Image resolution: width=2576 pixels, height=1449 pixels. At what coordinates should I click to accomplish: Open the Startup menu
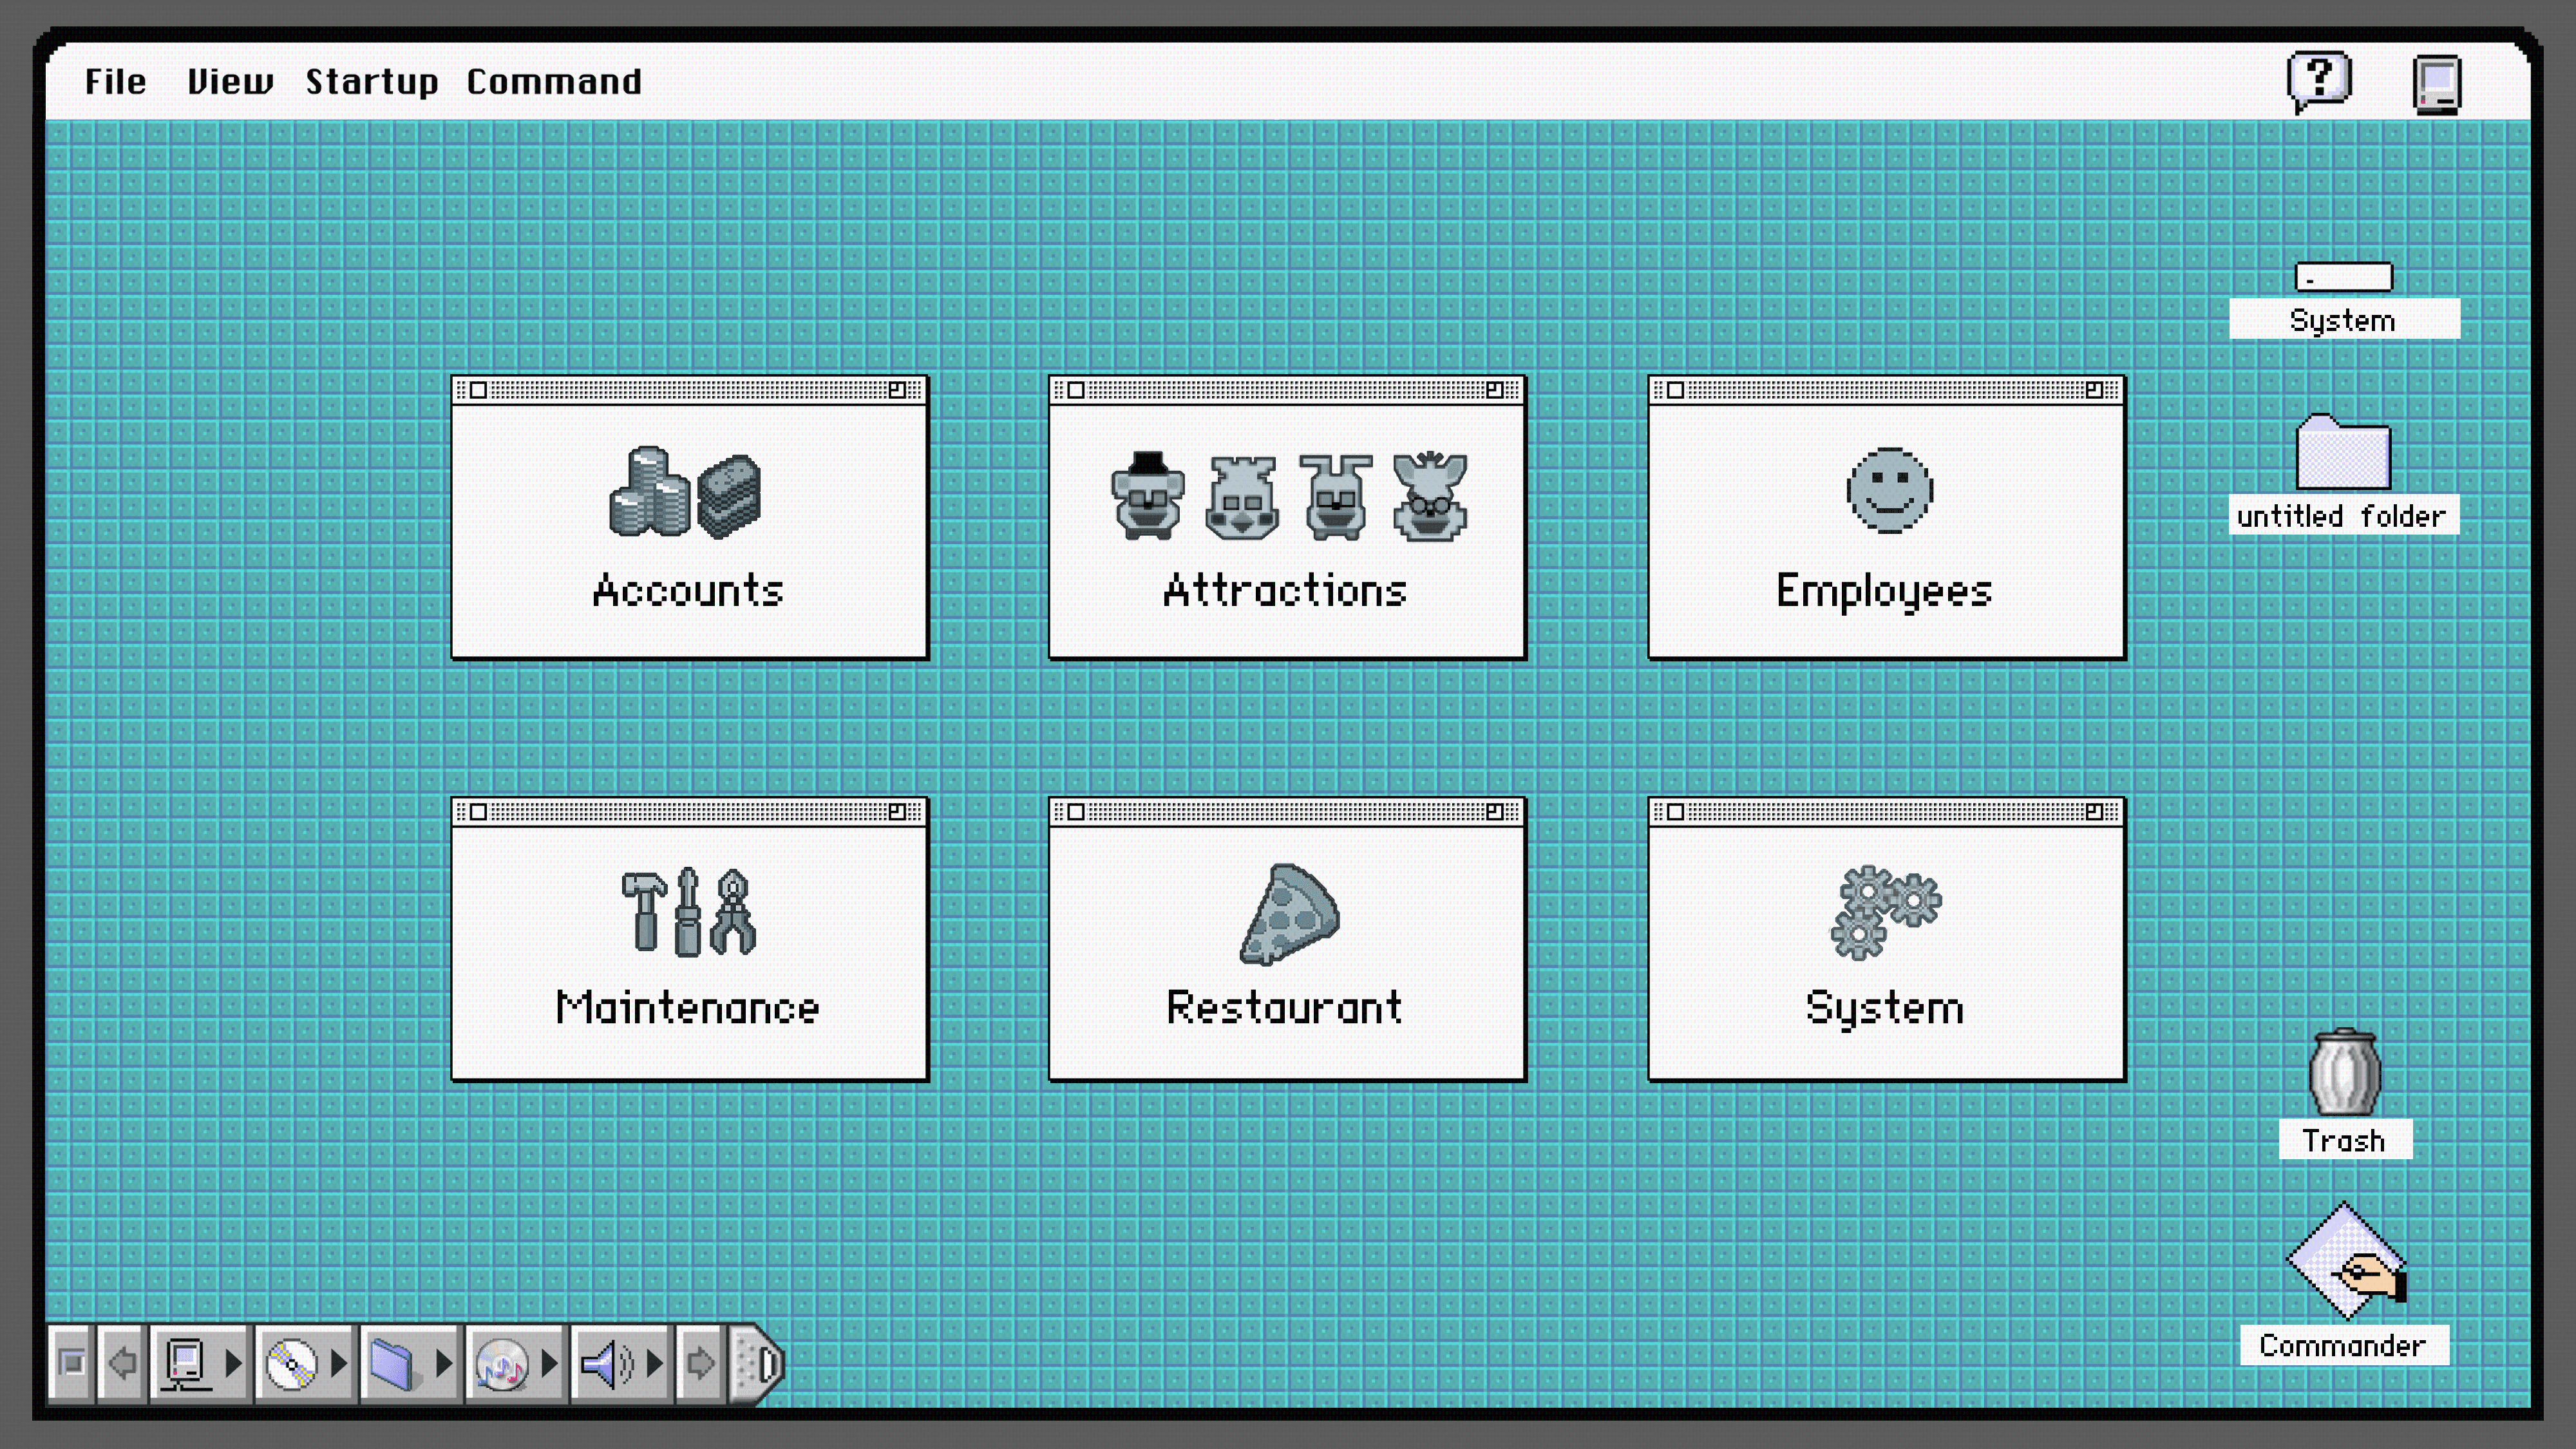pyautogui.click(x=371, y=82)
